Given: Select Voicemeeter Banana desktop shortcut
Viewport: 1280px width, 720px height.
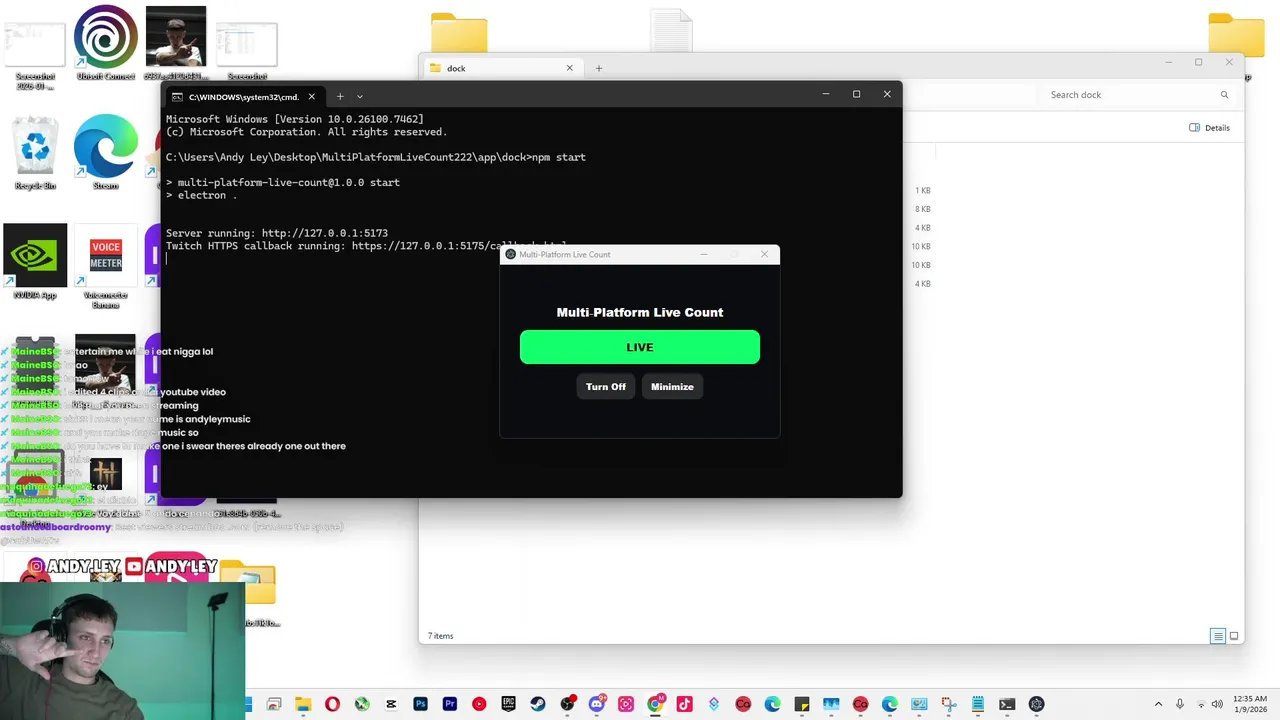Looking at the screenshot, I should (106, 266).
